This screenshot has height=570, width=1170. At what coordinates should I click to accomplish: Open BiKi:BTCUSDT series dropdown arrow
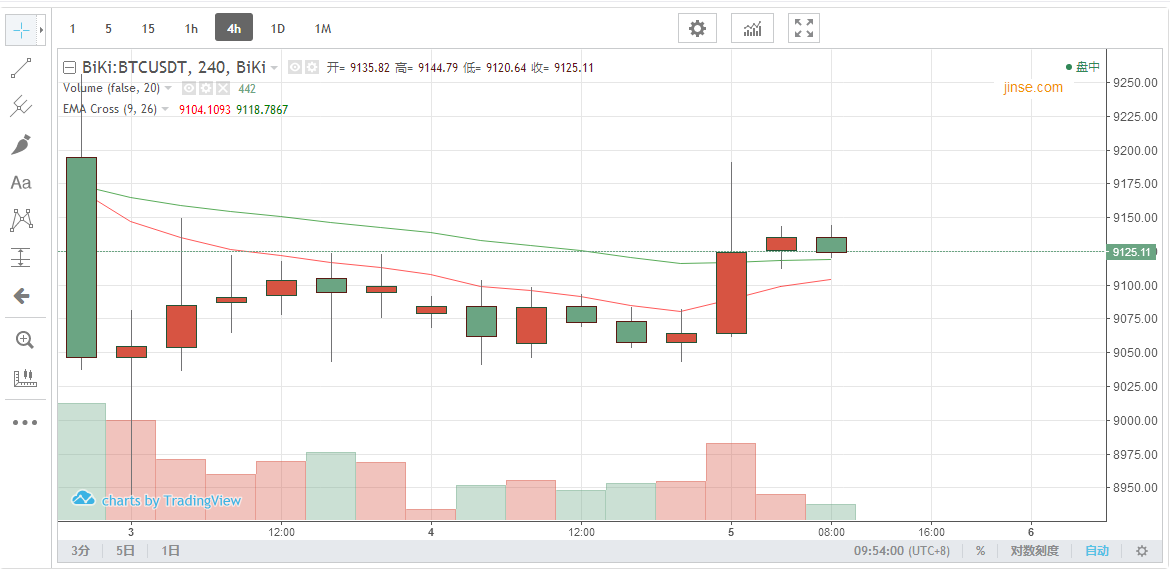tap(275, 68)
